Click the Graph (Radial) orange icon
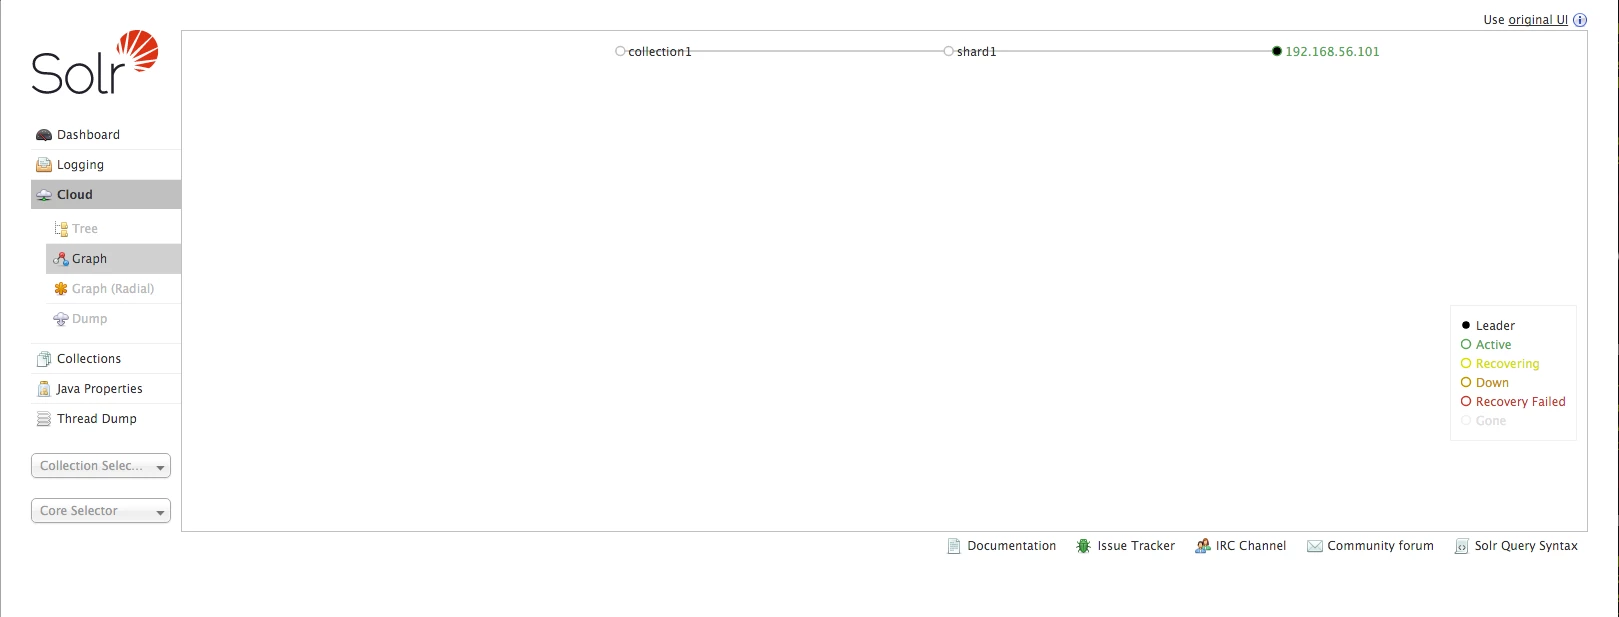Screen dimensions: 1619x617 click(61, 289)
